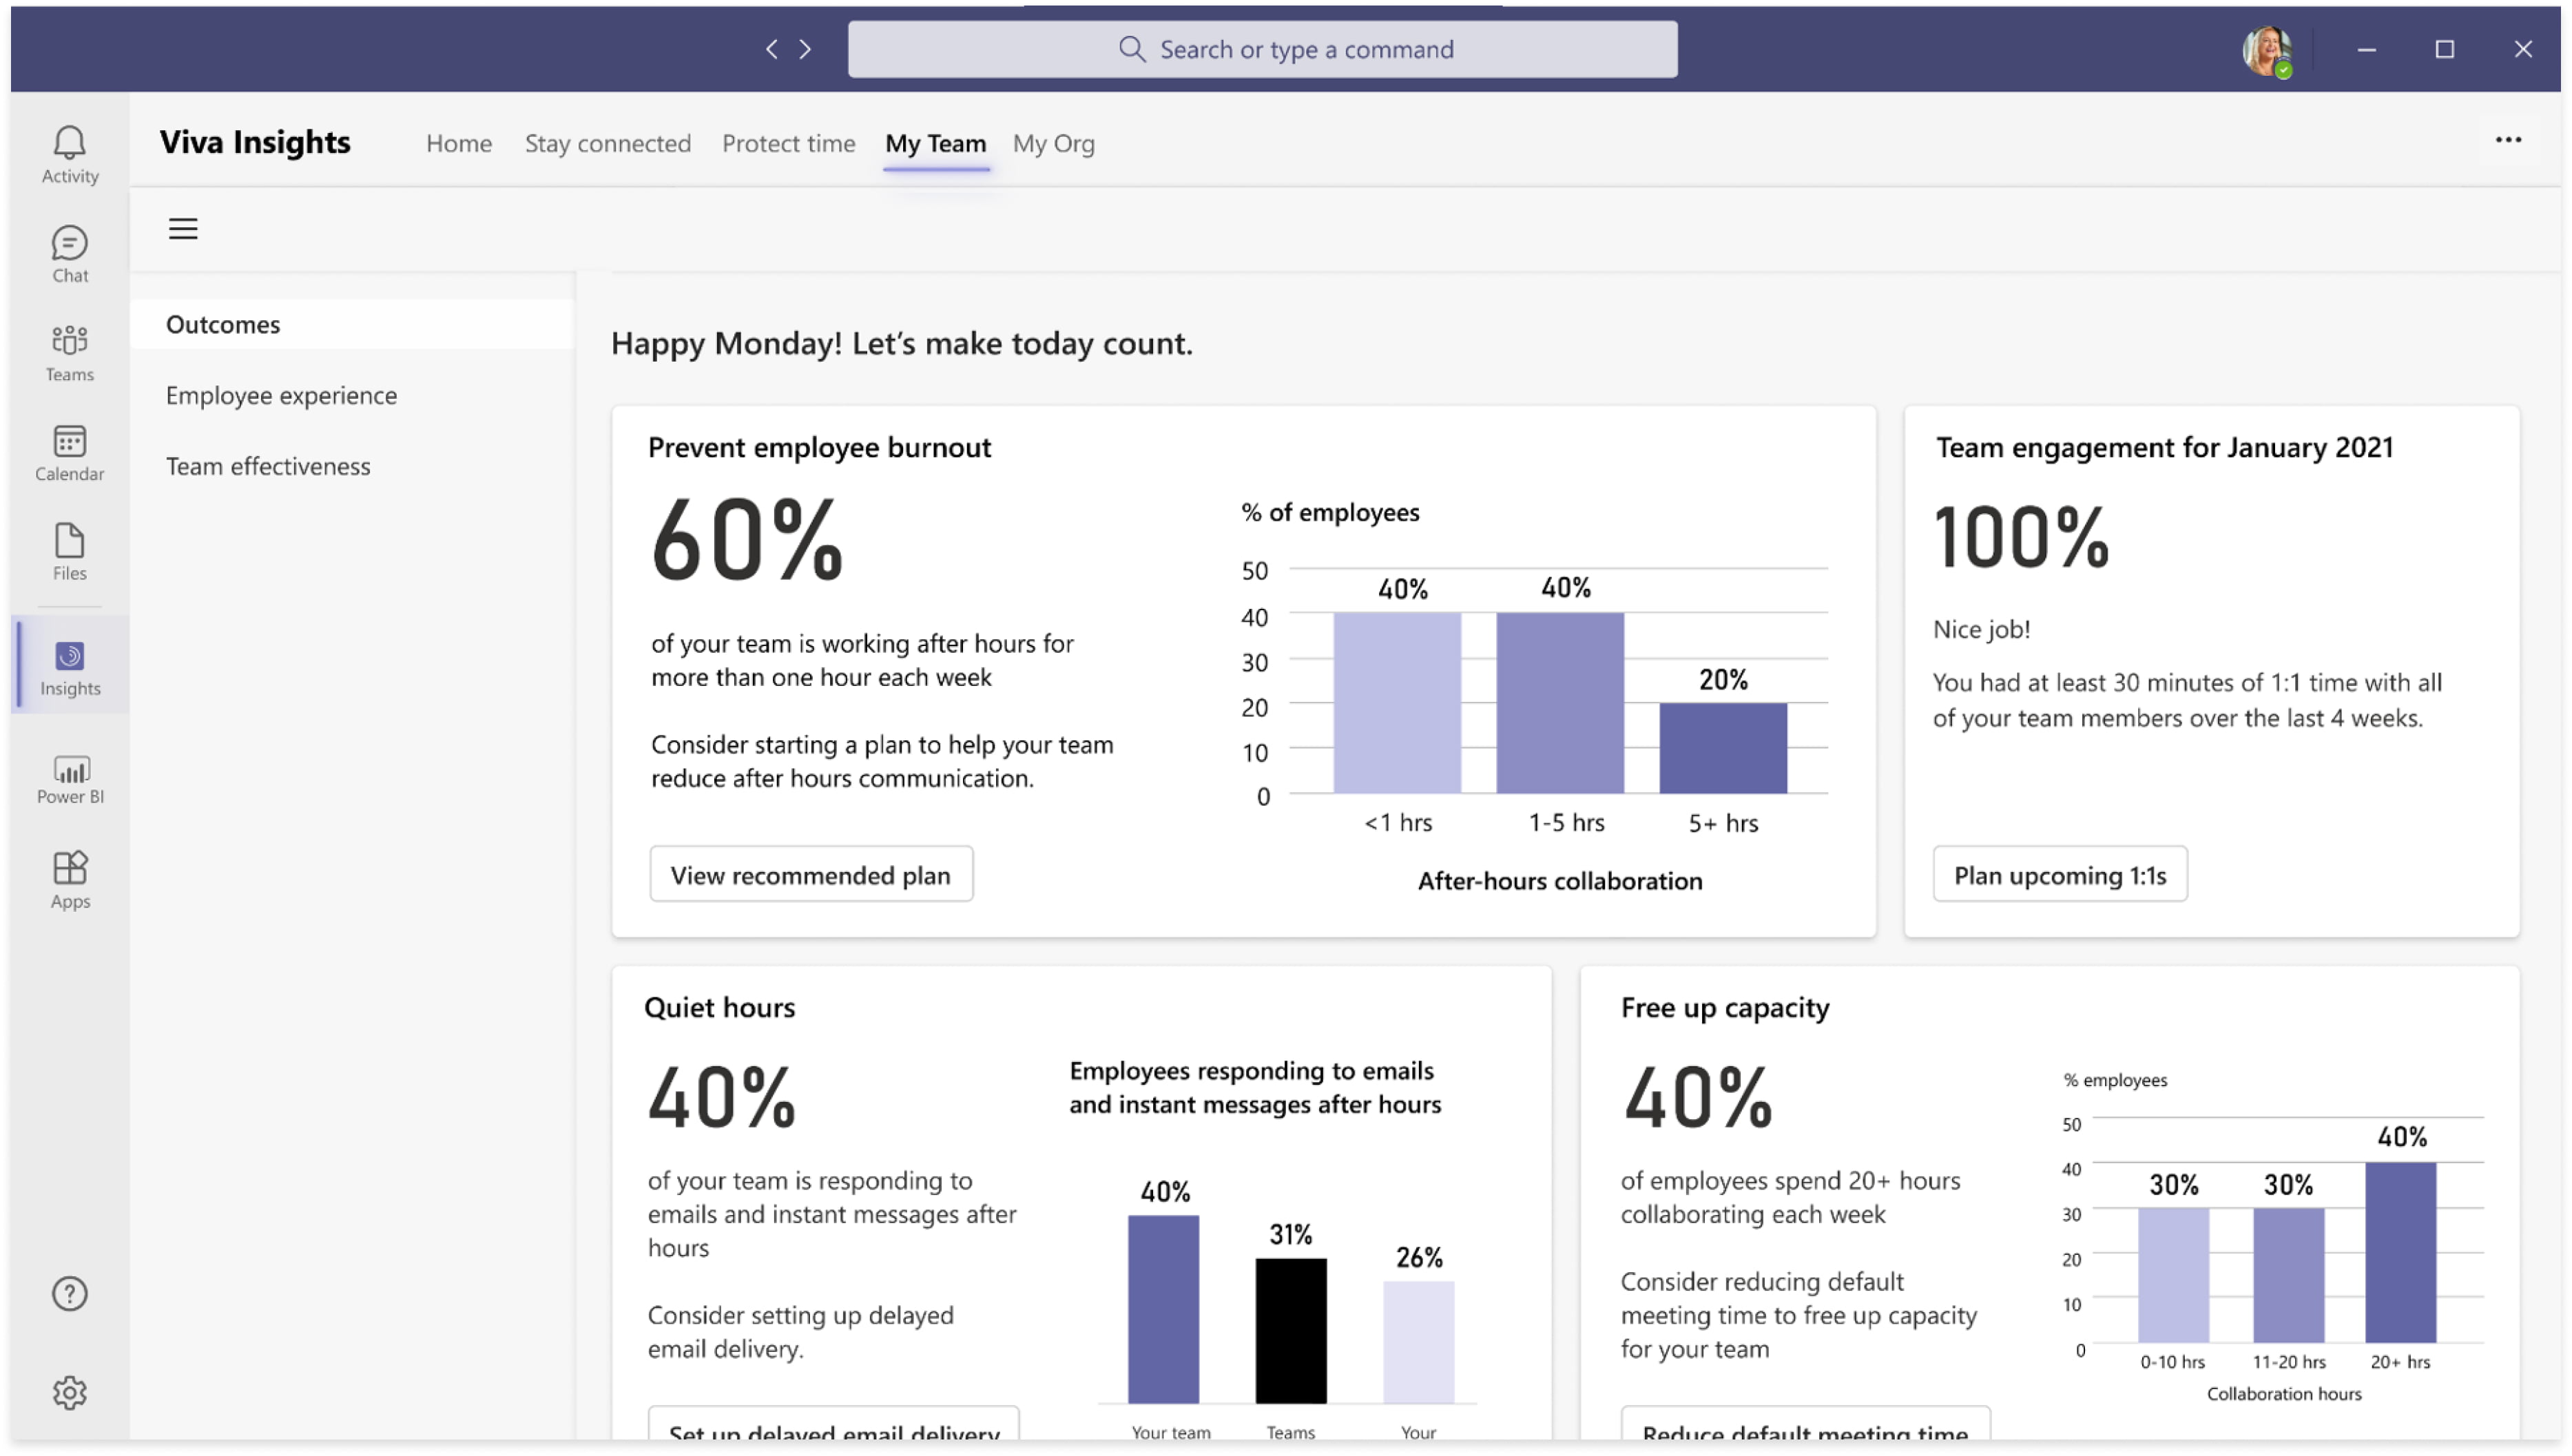Collapse the hamburger navigation menu
Screen dimensions: 2572x1456
(x=183, y=229)
